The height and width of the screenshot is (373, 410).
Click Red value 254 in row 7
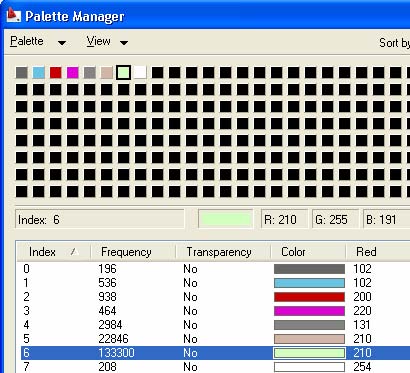point(362,367)
